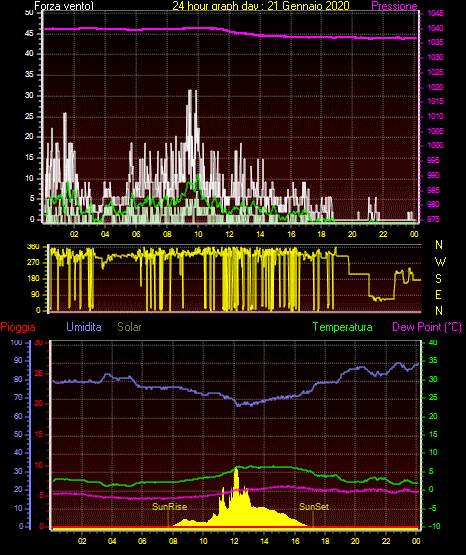
Task: Select the blue 'Umidita' legend label
Action: click(84, 327)
